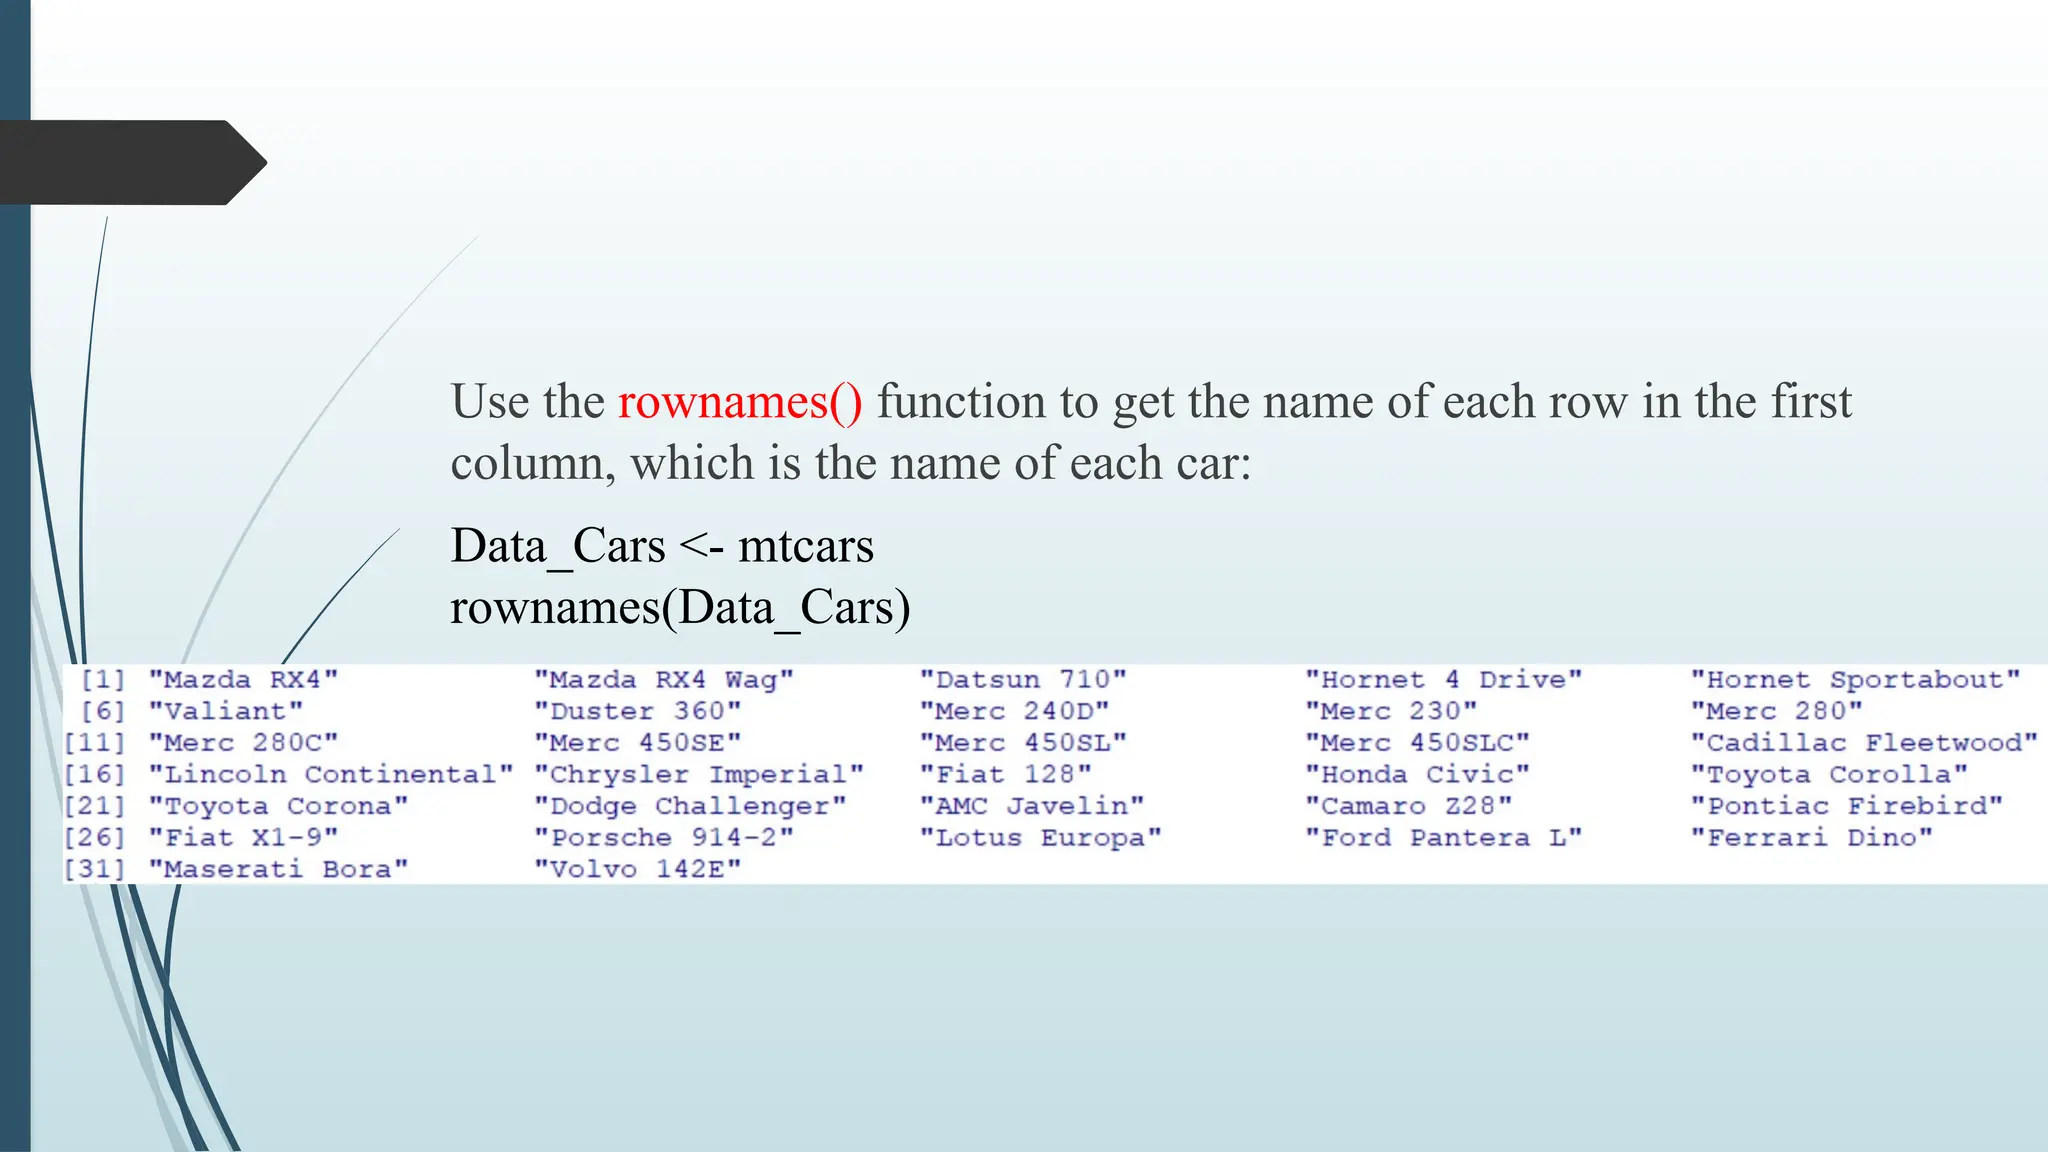Screen dimensions: 2048x1152
Task: Click the [26] index label
Action: click(95, 838)
